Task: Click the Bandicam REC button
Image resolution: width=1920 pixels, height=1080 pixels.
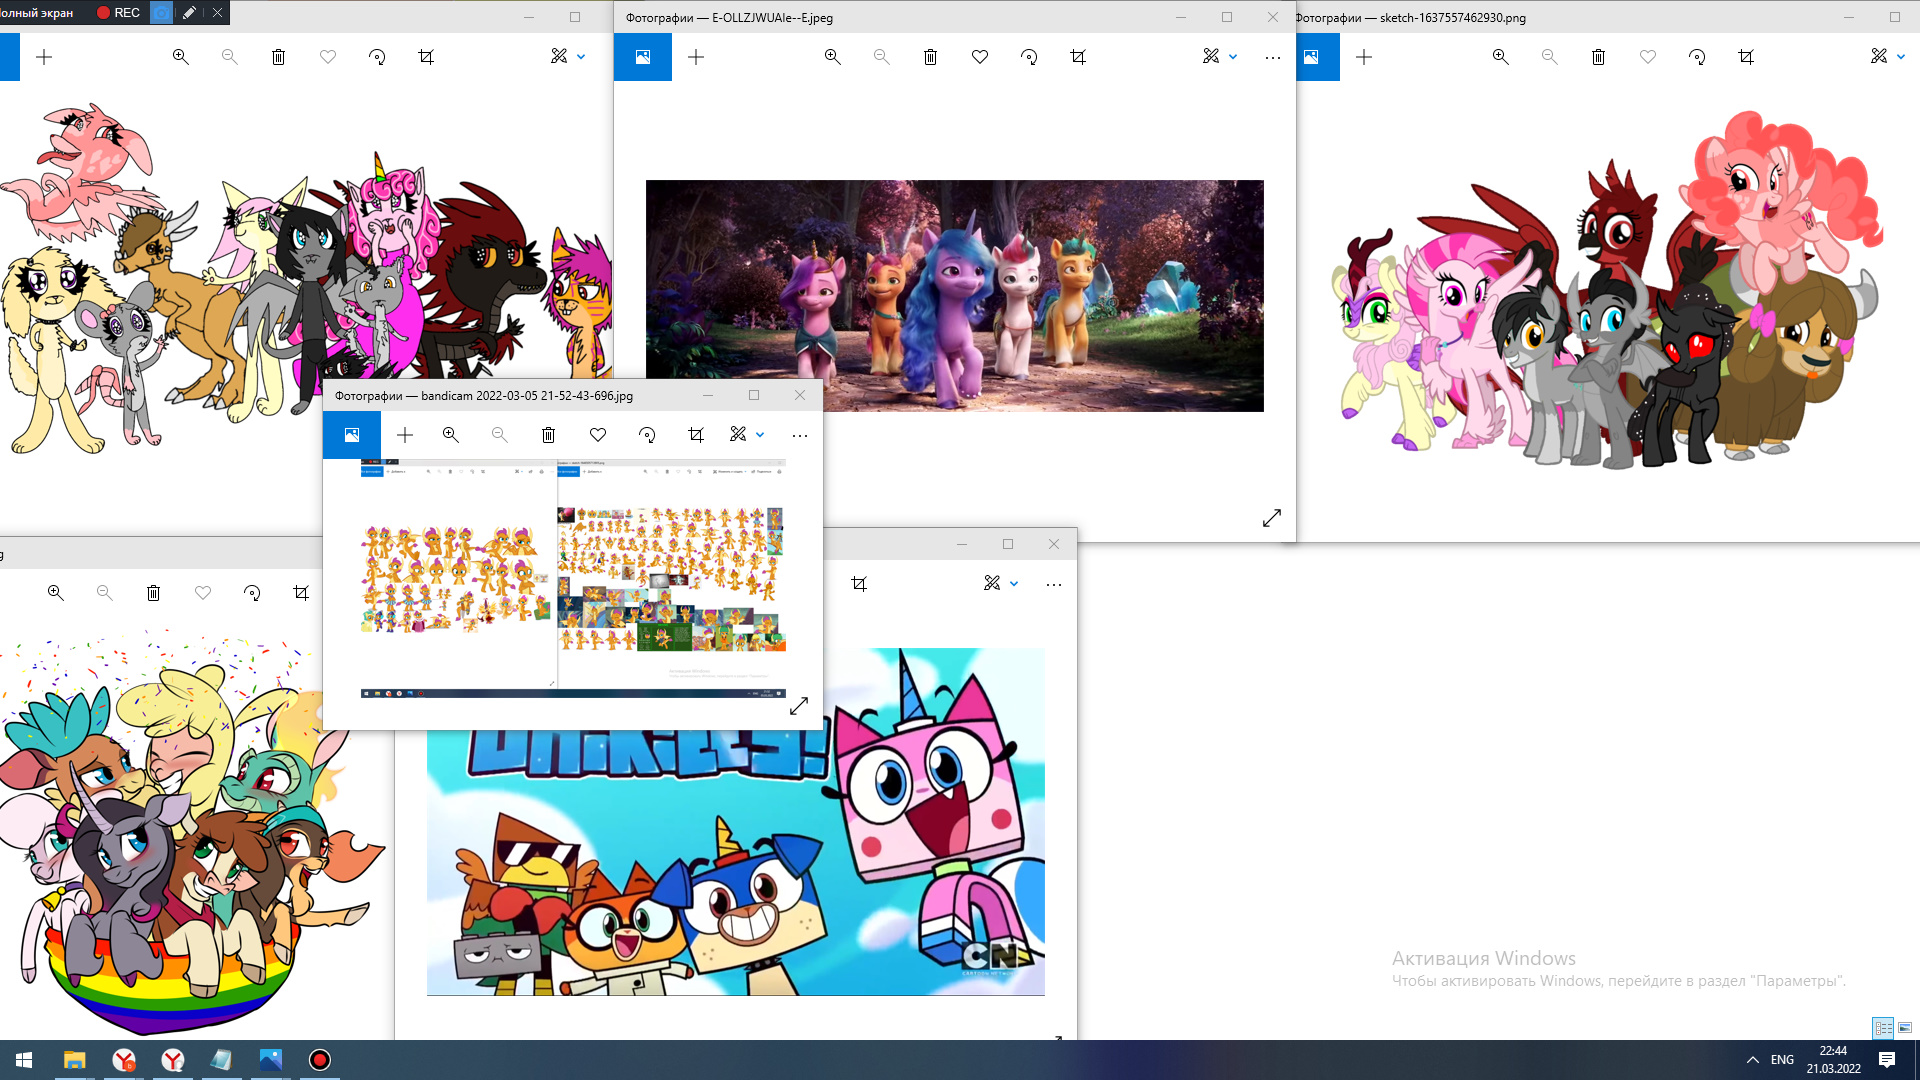Action: [x=118, y=12]
